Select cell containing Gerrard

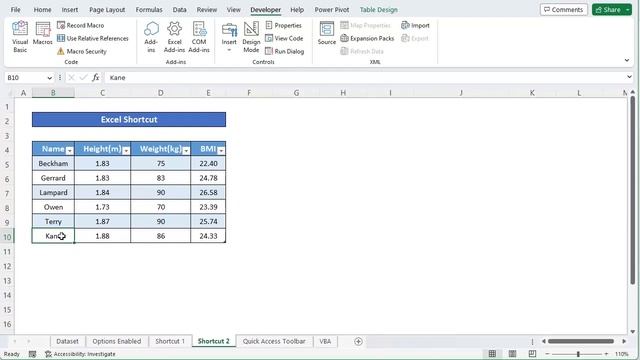pos(53,178)
